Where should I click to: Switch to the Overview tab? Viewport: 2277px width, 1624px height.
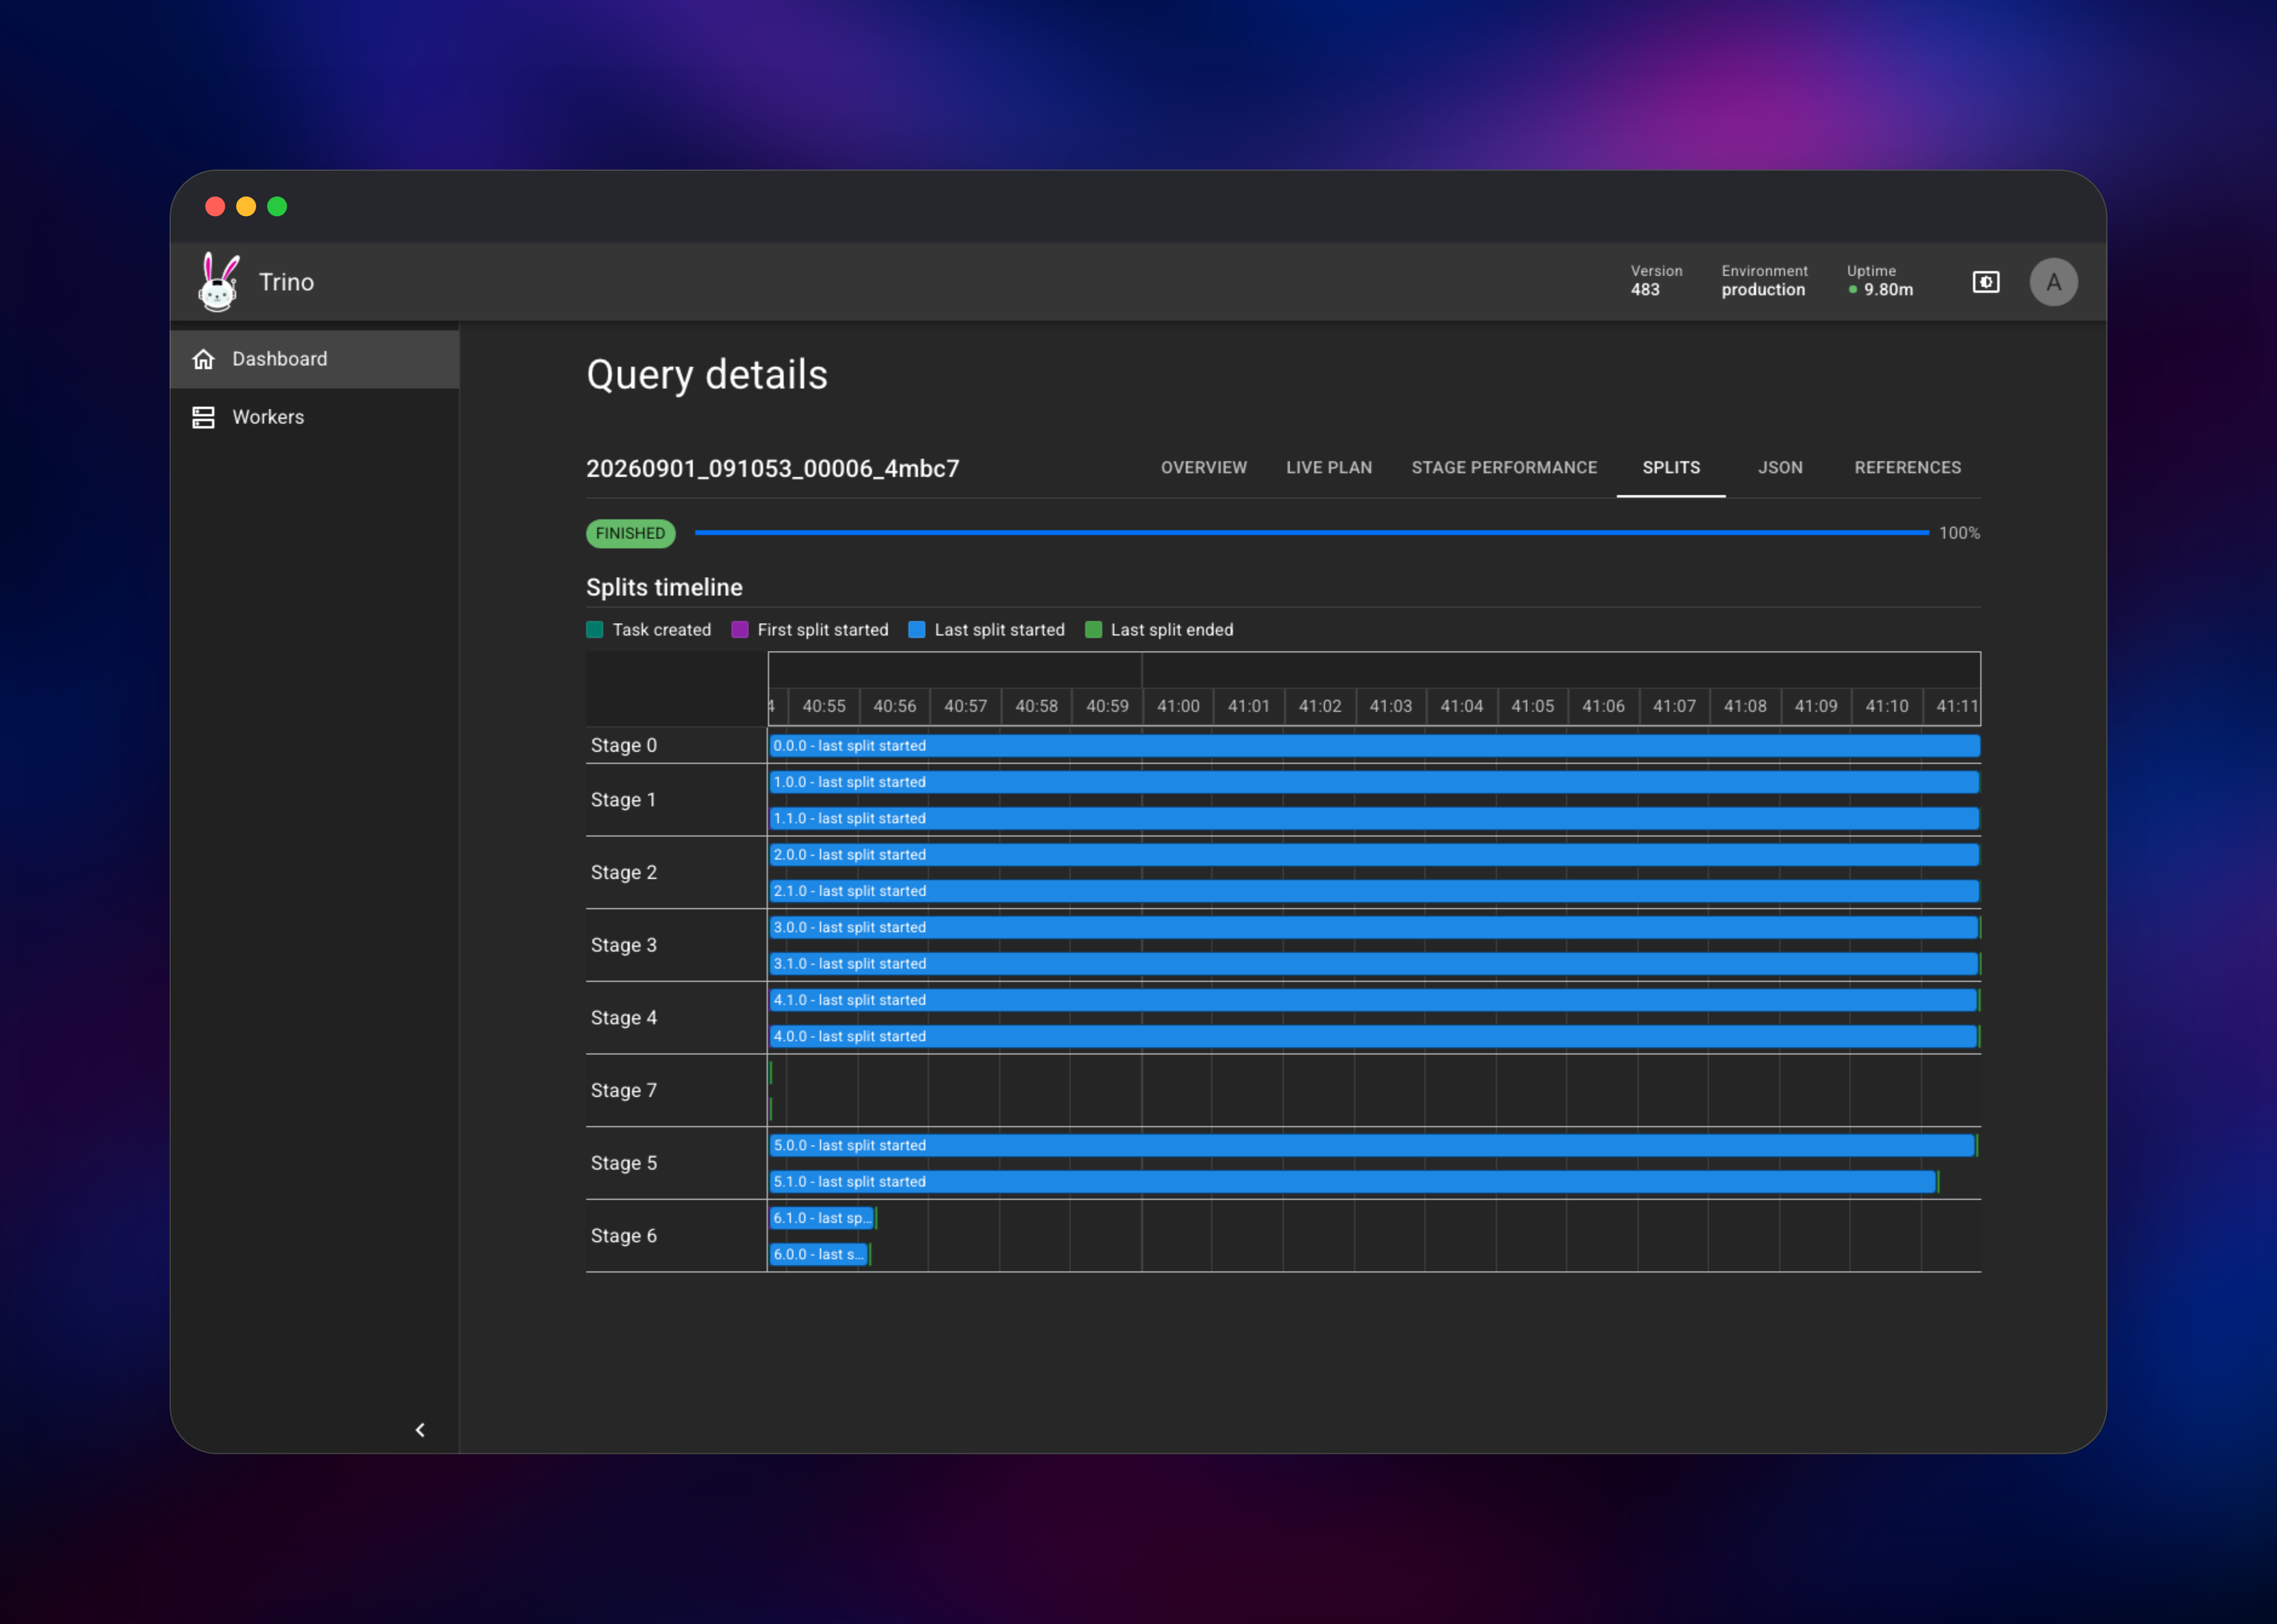(1203, 467)
